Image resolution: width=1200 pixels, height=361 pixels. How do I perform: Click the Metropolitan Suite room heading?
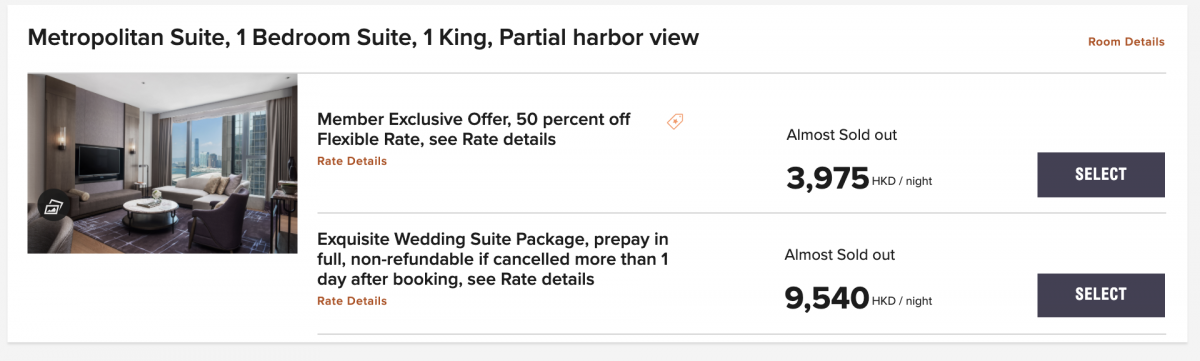click(363, 38)
